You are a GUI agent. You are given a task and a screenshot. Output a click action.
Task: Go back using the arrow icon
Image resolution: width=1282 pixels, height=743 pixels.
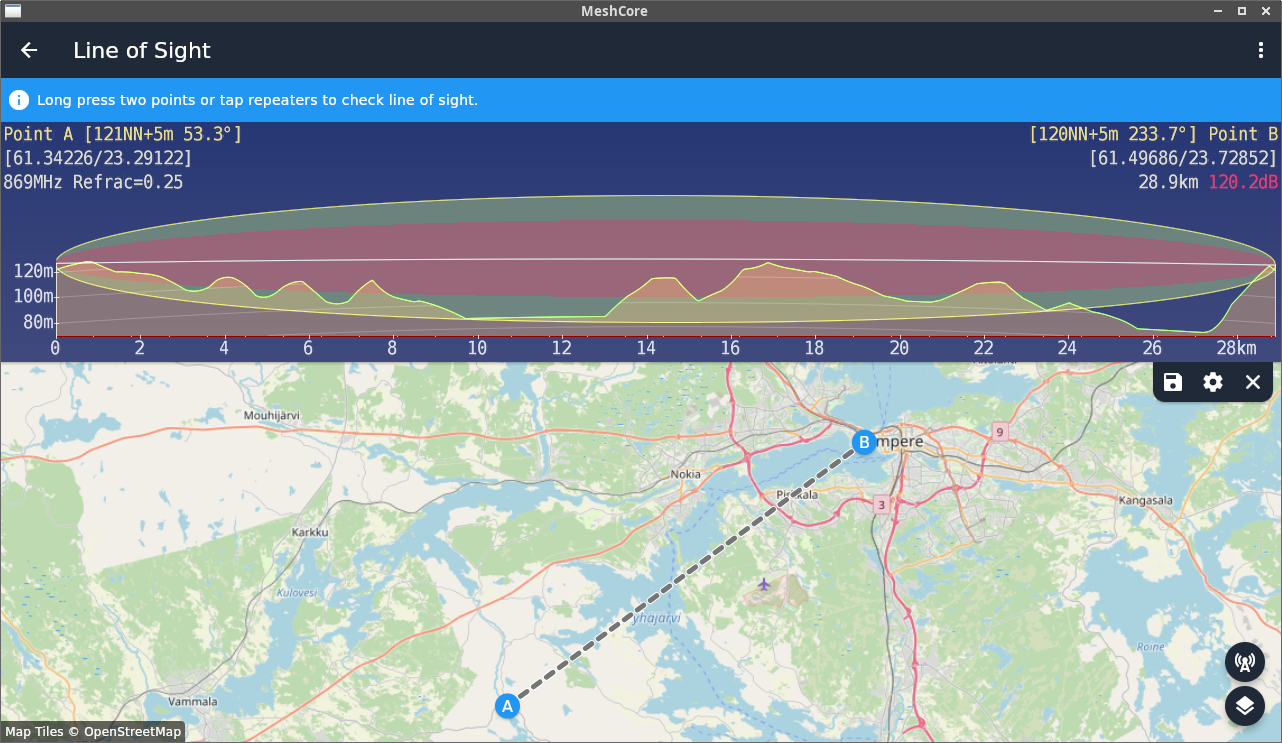click(x=29, y=50)
